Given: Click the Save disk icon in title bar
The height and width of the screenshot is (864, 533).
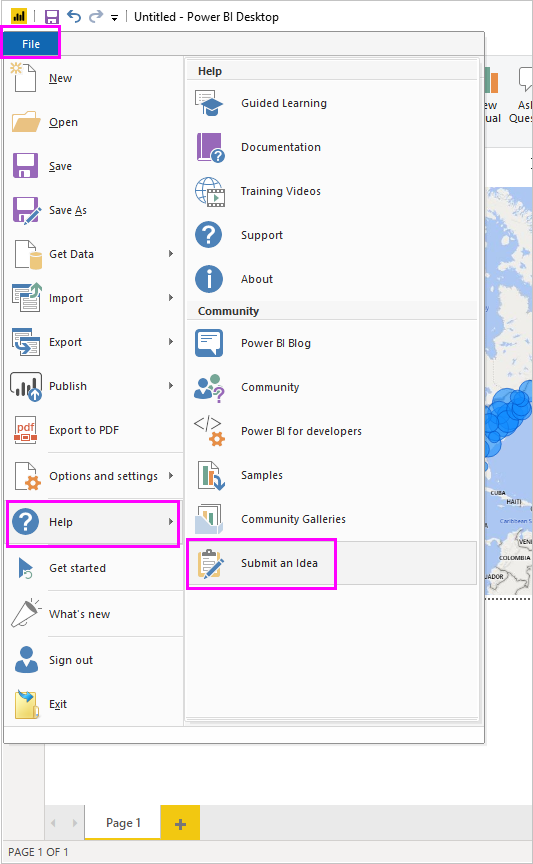Looking at the screenshot, I should click(x=51, y=17).
